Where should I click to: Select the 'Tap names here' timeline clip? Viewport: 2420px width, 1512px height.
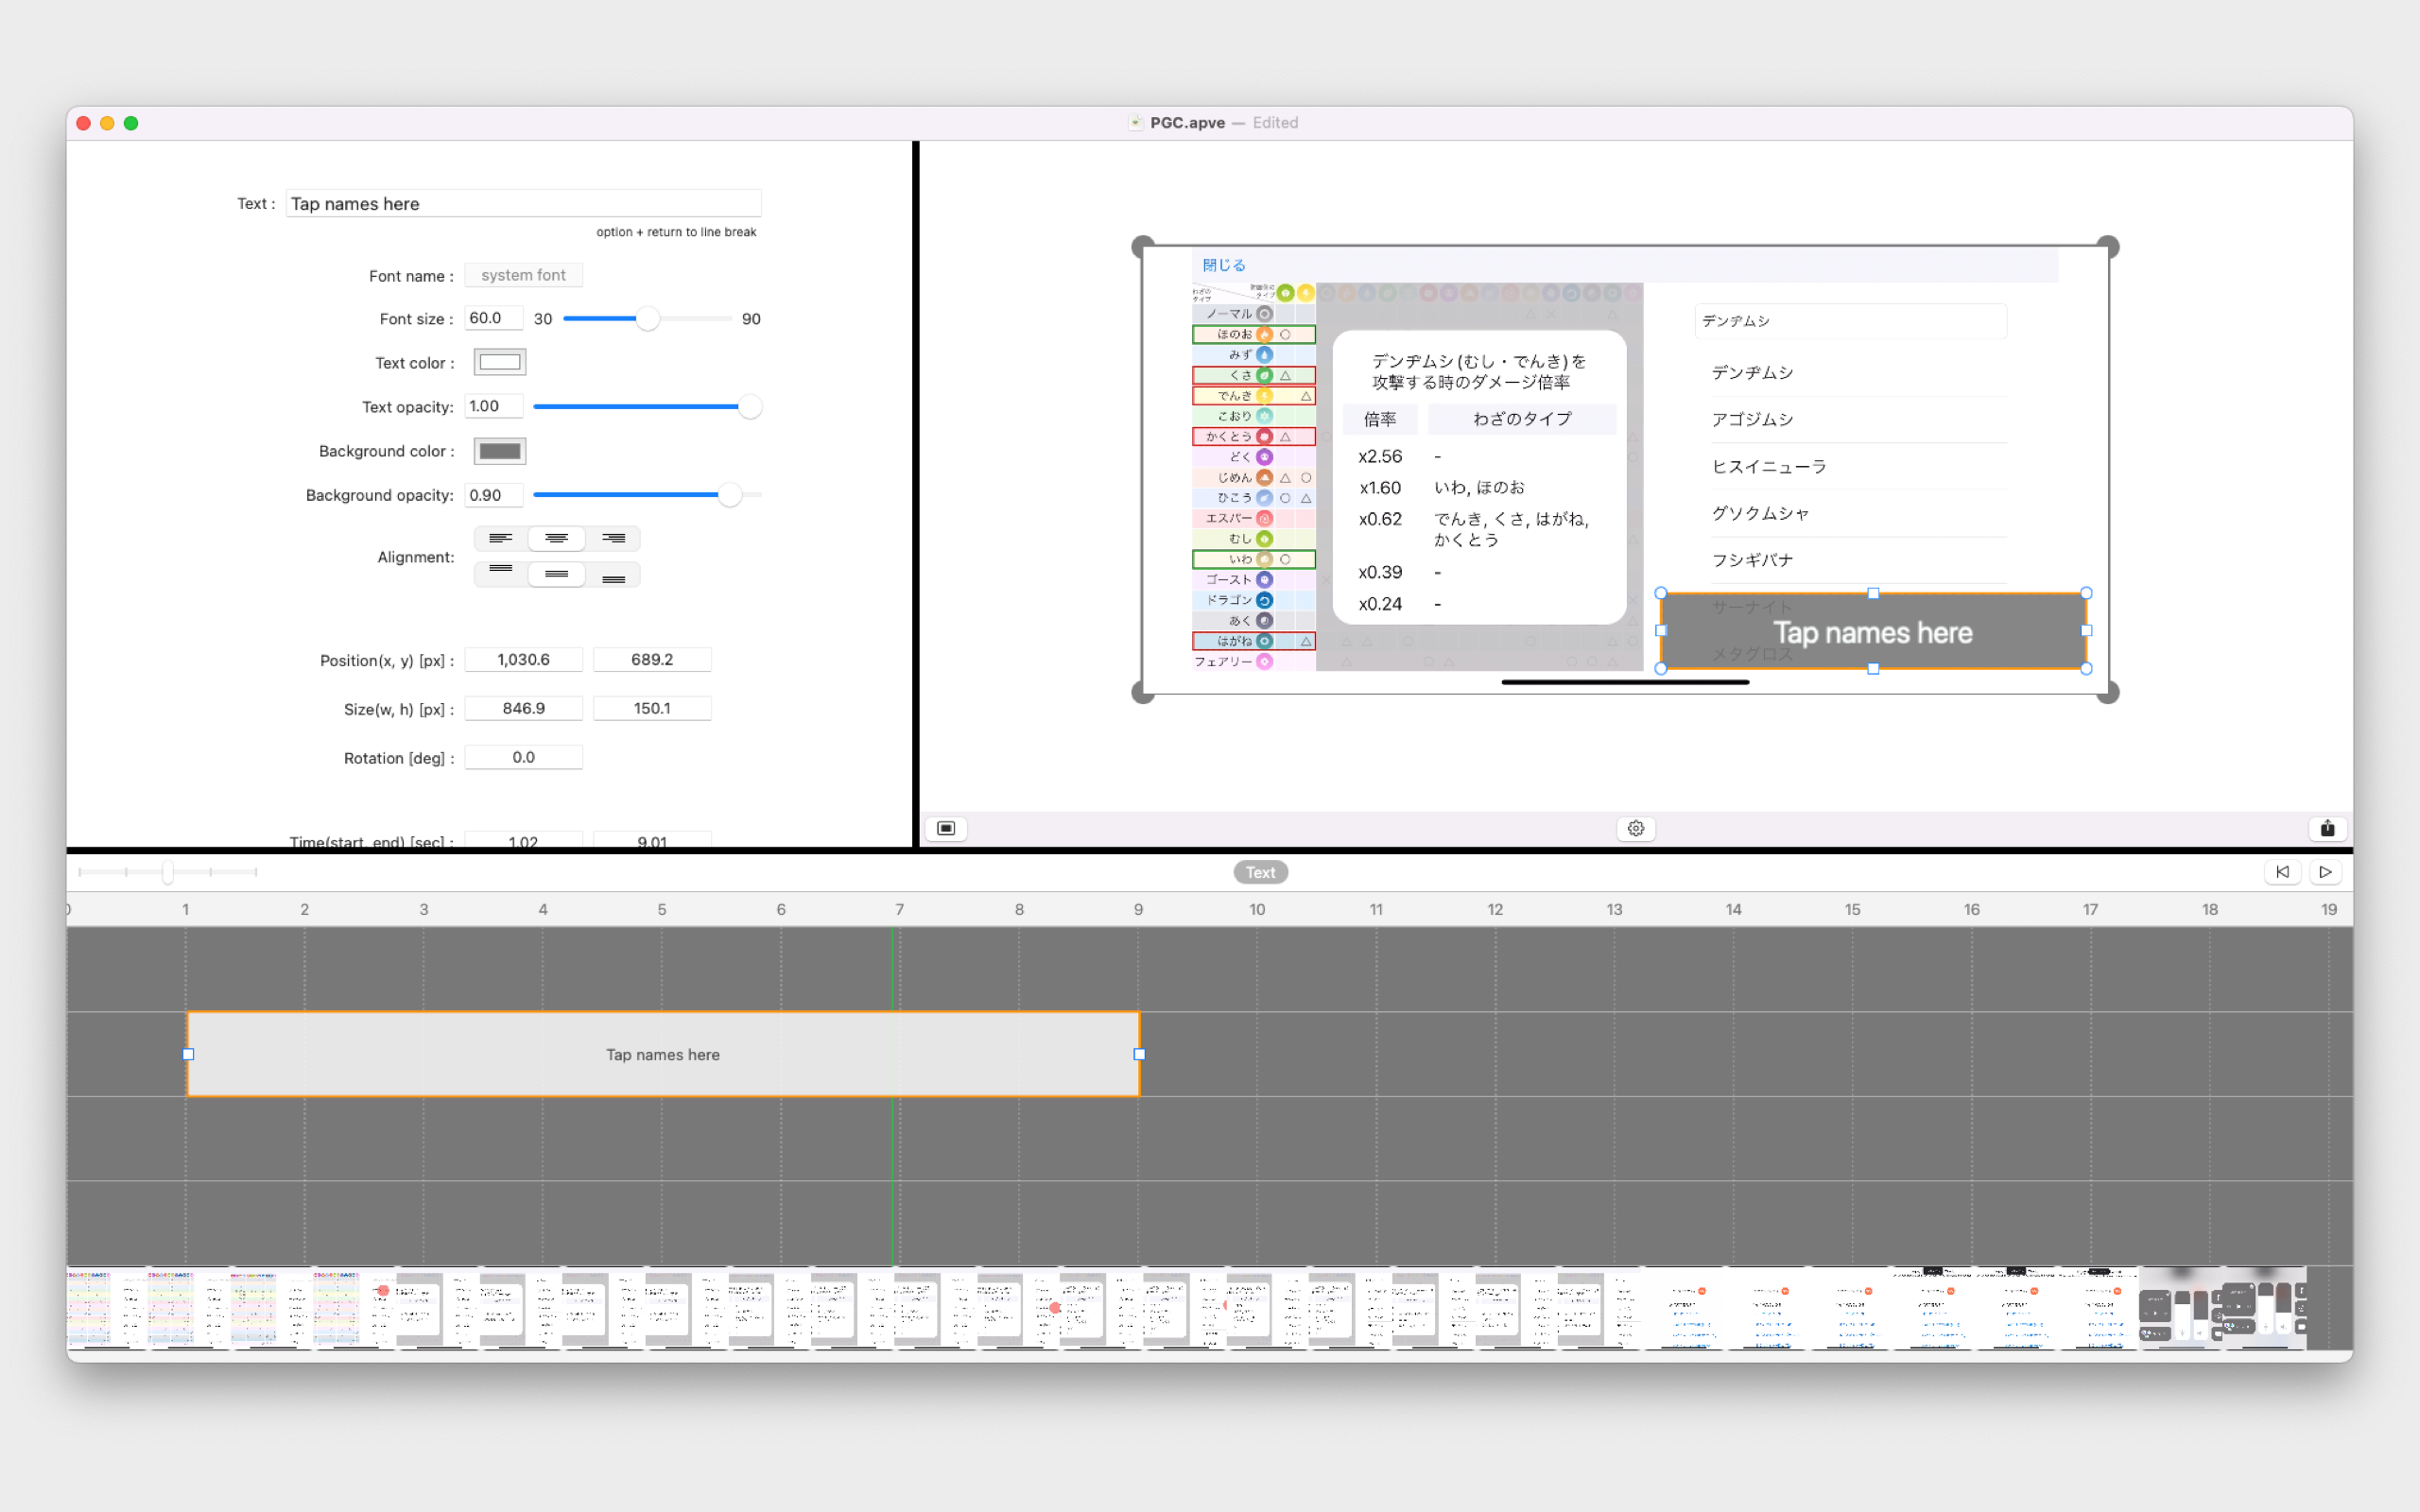[662, 1054]
